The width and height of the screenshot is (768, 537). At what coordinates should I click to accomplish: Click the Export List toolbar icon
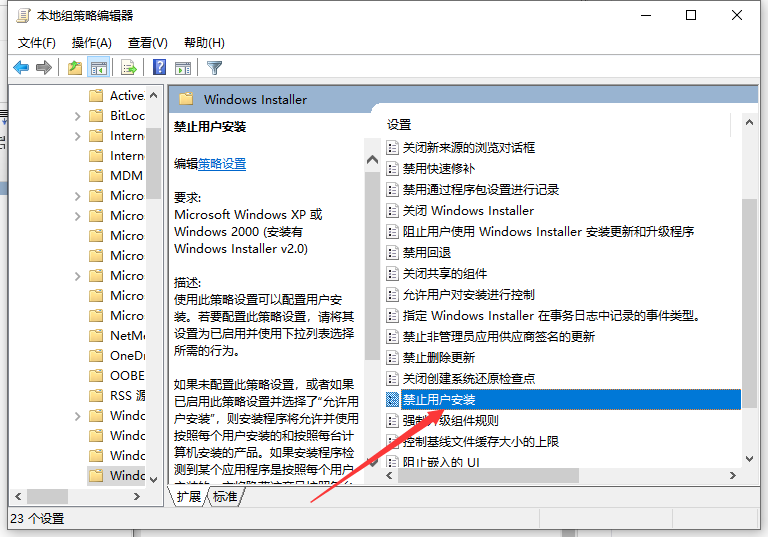point(128,68)
